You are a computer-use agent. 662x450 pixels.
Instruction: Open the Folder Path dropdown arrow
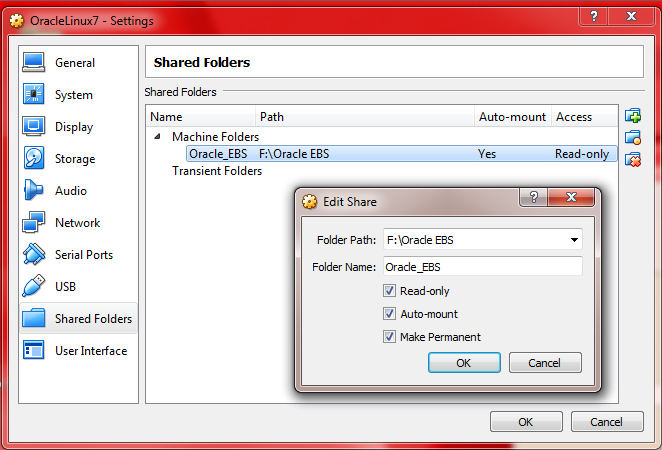[574, 240]
